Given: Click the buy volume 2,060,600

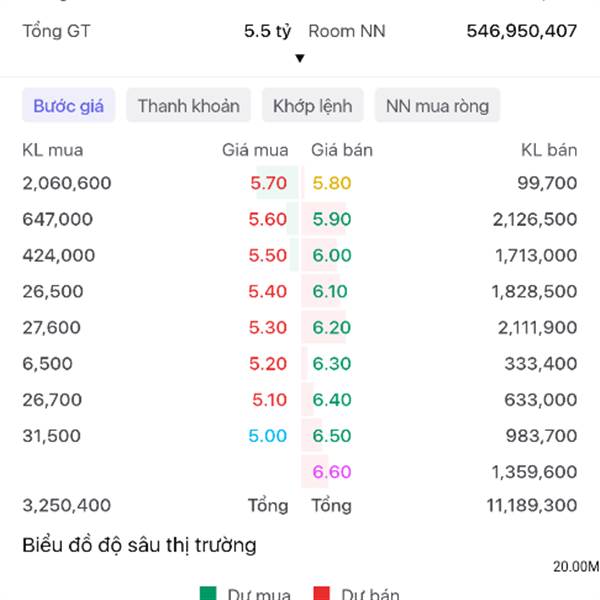Looking at the screenshot, I should tap(67, 183).
